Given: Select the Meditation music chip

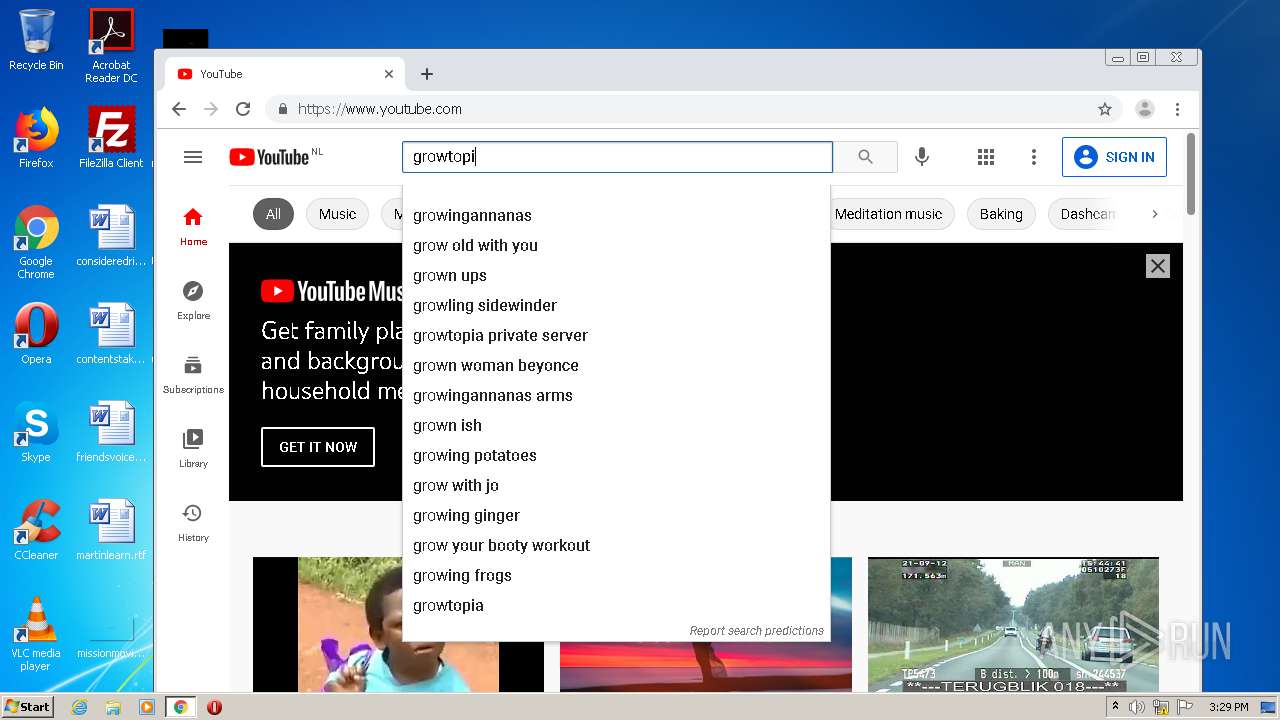Looking at the screenshot, I should [x=888, y=214].
